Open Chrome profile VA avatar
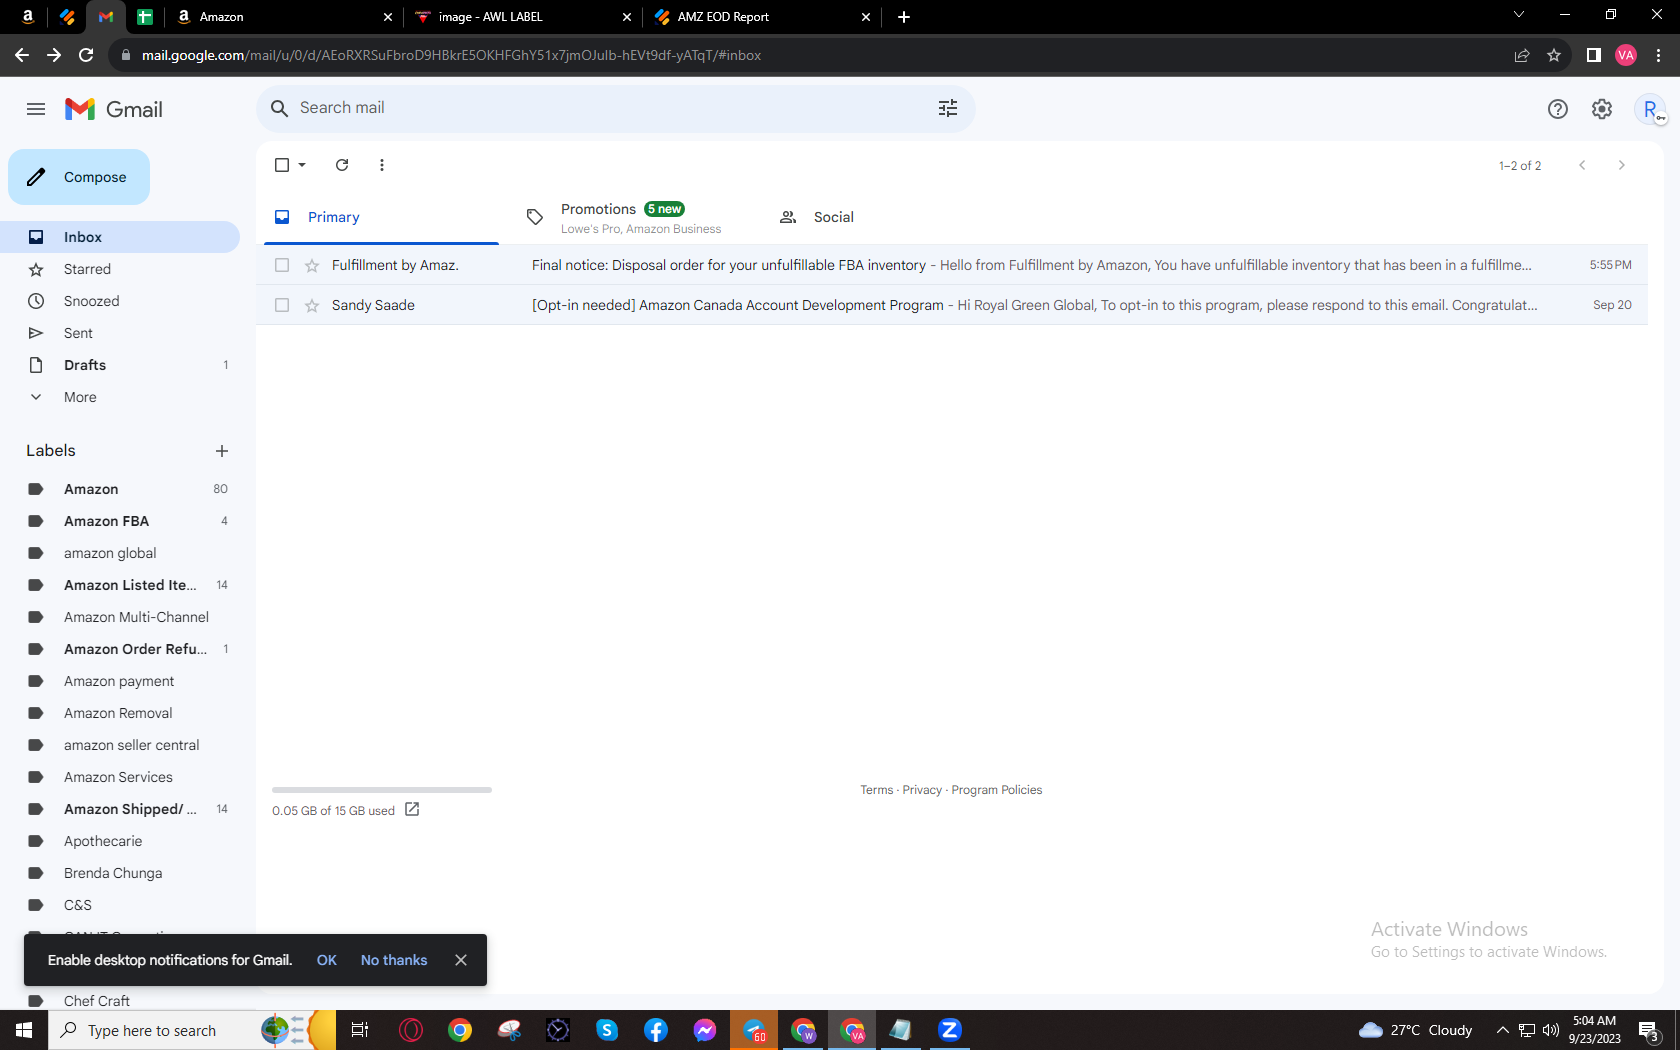Screen dimensions: 1680x1050 click(1626, 55)
